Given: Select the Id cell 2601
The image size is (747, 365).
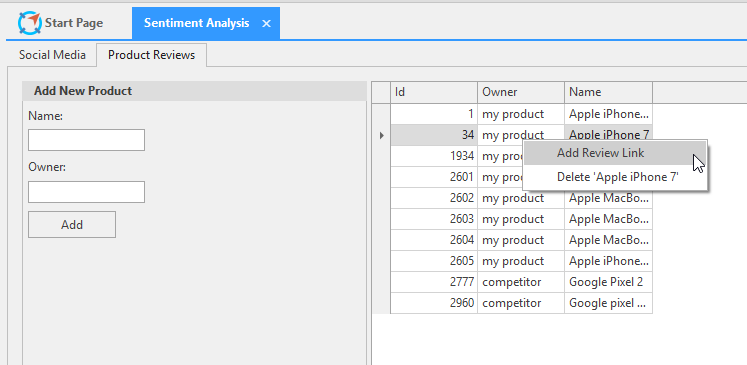Looking at the screenshot, I should [434, 177].
